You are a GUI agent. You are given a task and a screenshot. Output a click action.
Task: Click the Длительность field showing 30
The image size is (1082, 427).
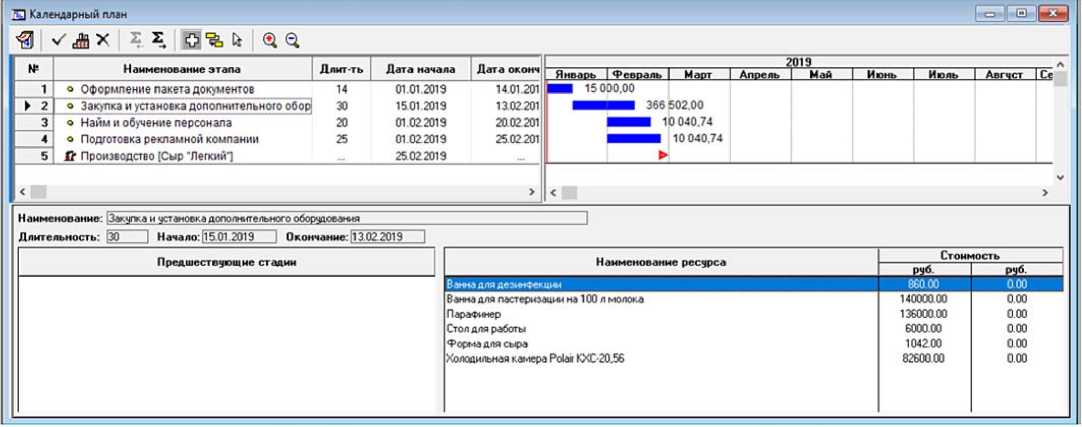127,237
